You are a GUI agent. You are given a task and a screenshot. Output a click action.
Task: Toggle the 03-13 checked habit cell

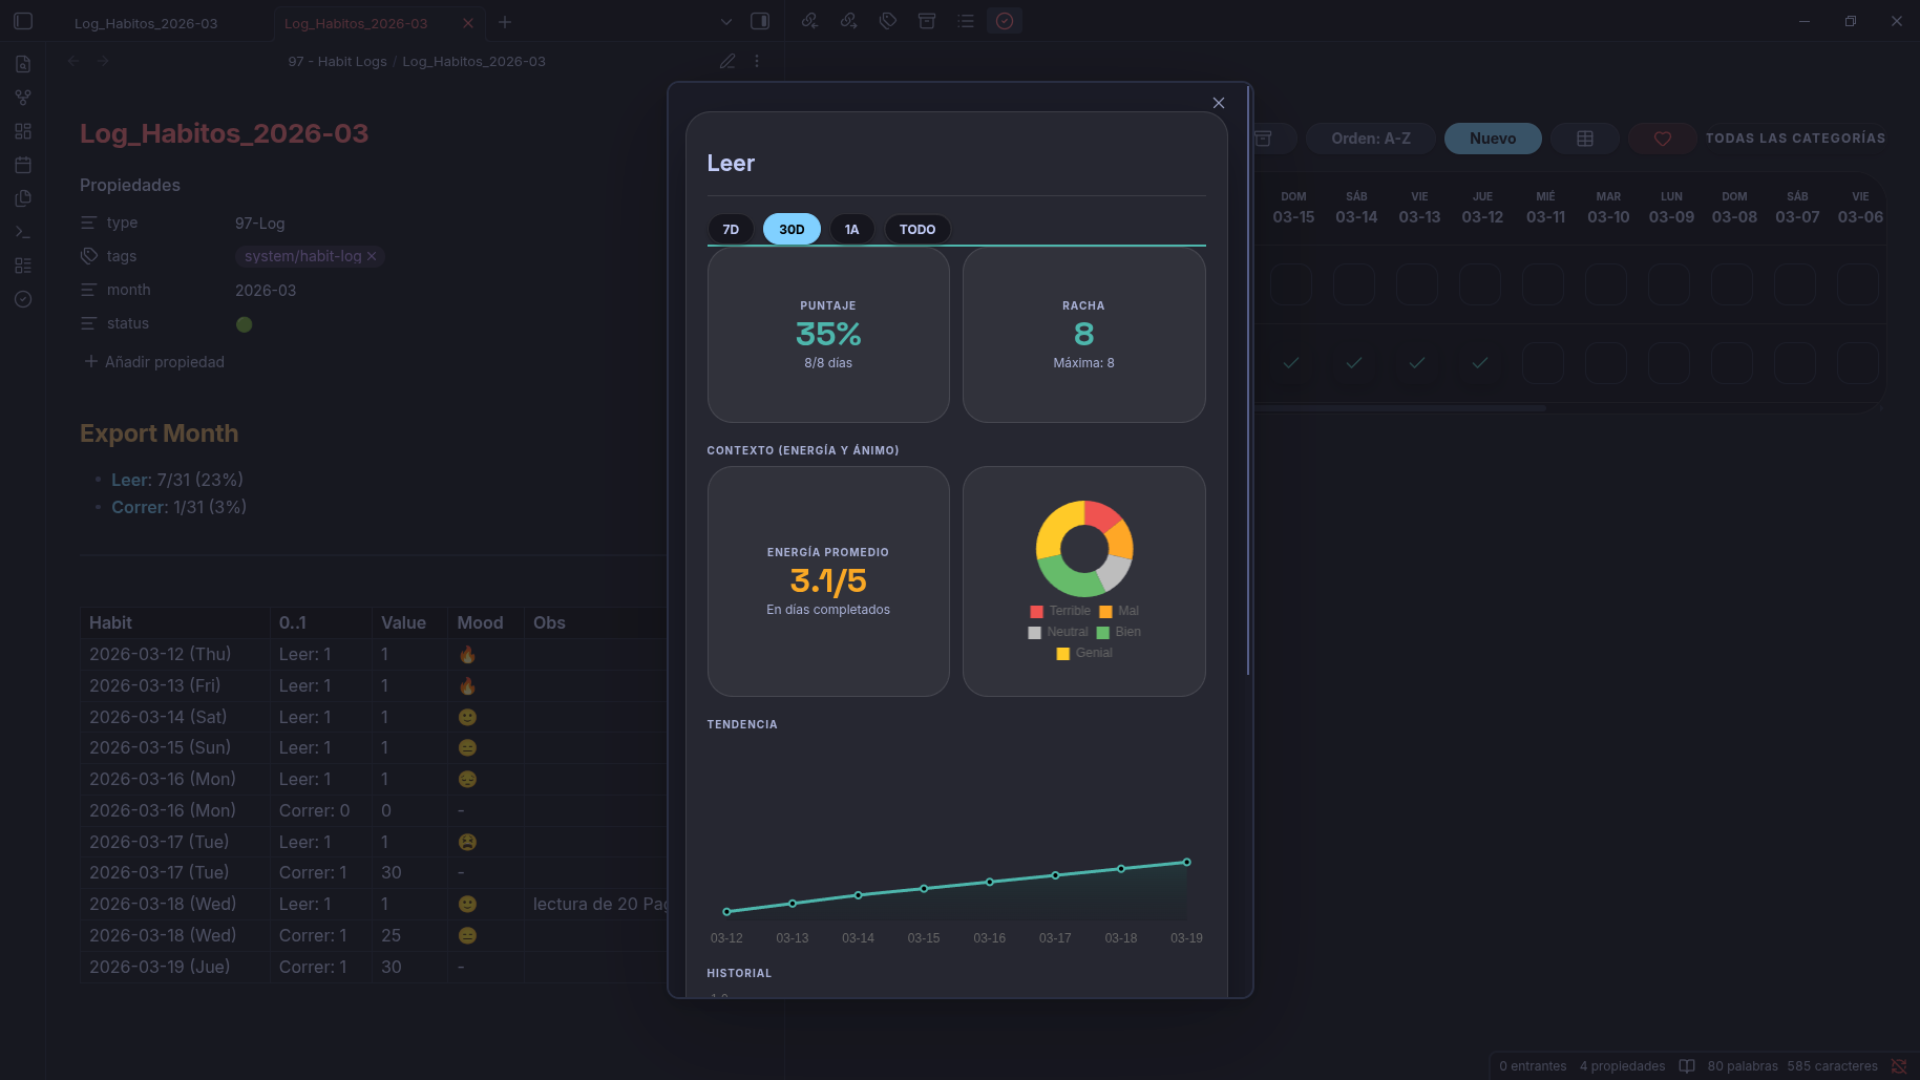pos(1417,363)
